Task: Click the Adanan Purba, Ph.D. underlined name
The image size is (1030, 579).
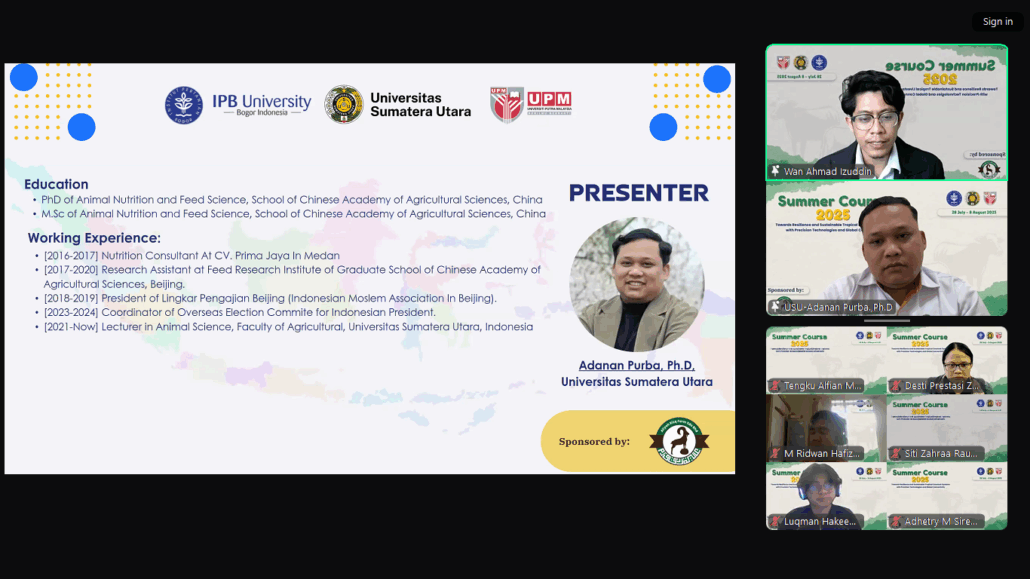Action: 636,365
